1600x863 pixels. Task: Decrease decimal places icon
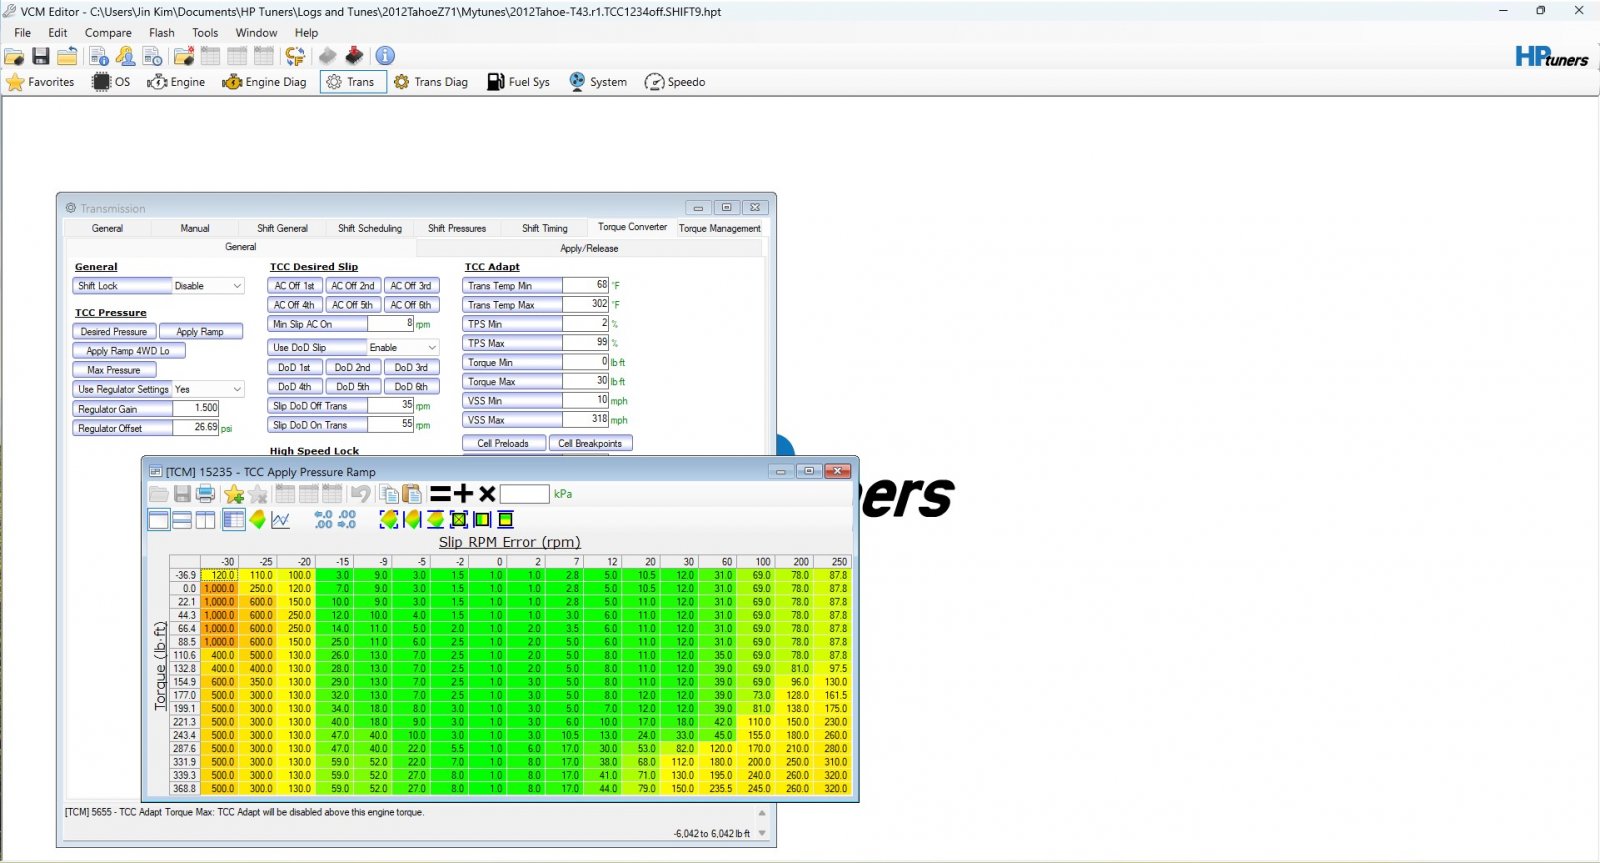pos(347,519)
